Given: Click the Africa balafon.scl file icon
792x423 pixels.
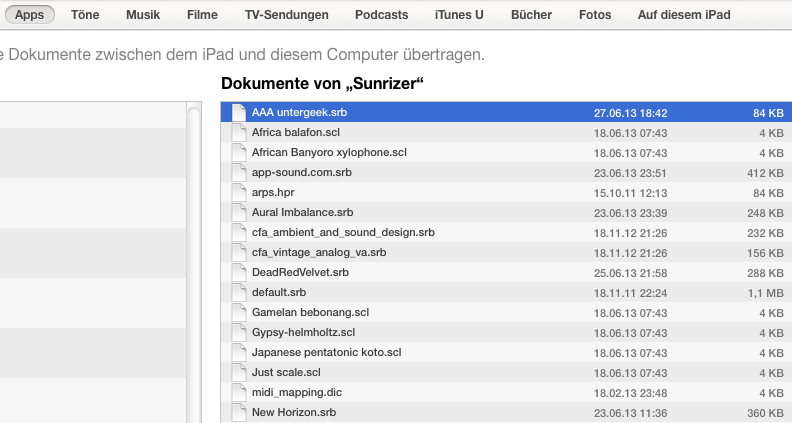Looking at the screenshot, I should click(238, 132).
